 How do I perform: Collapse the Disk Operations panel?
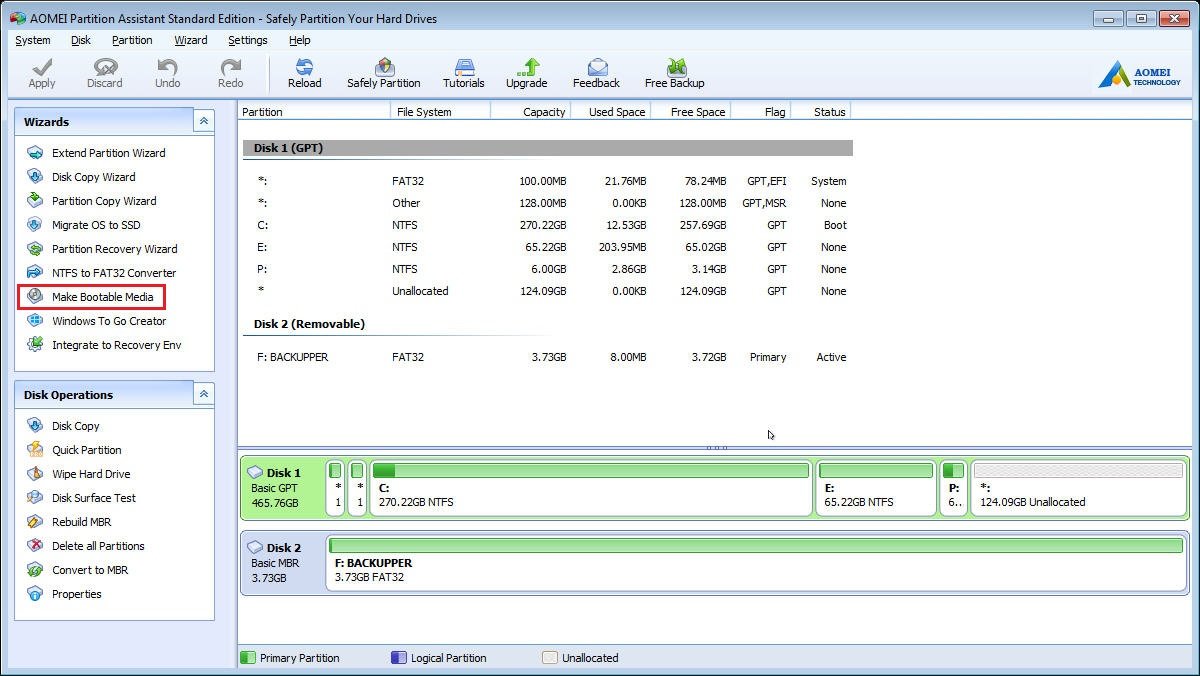coord(204,394)
